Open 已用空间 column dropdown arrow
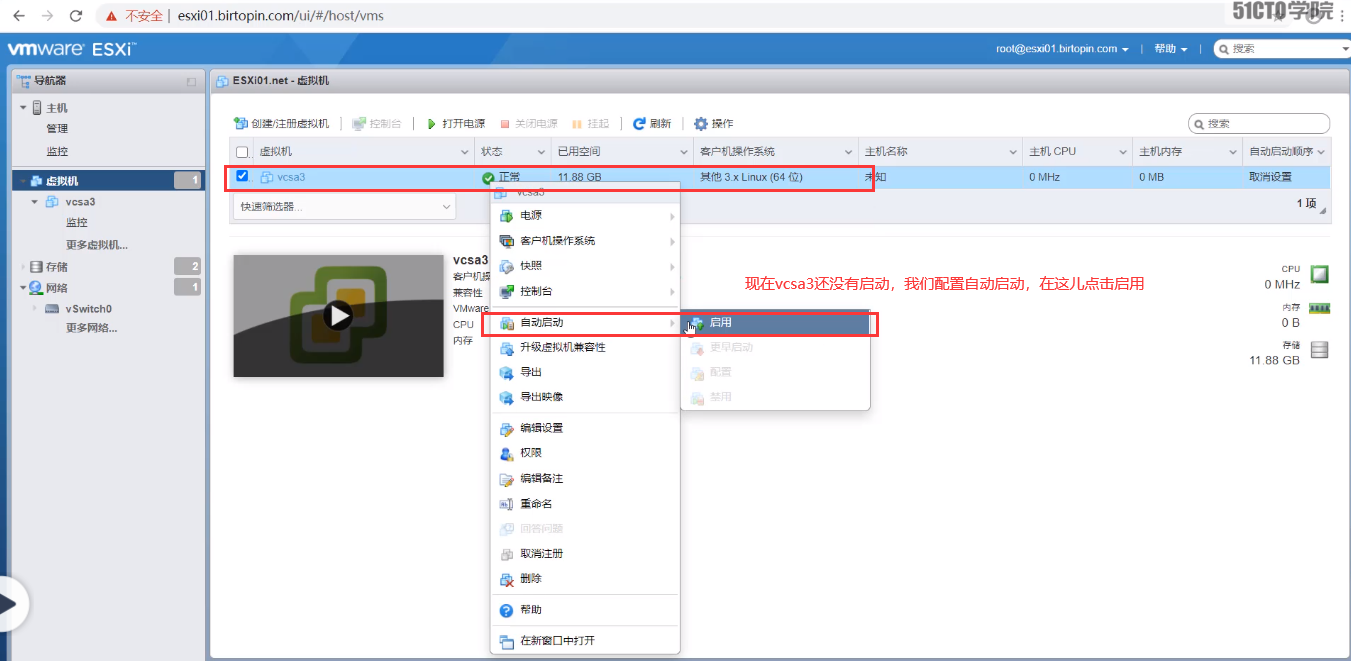The height and width of the screenshot is (661, 1351). pos(683,152)
